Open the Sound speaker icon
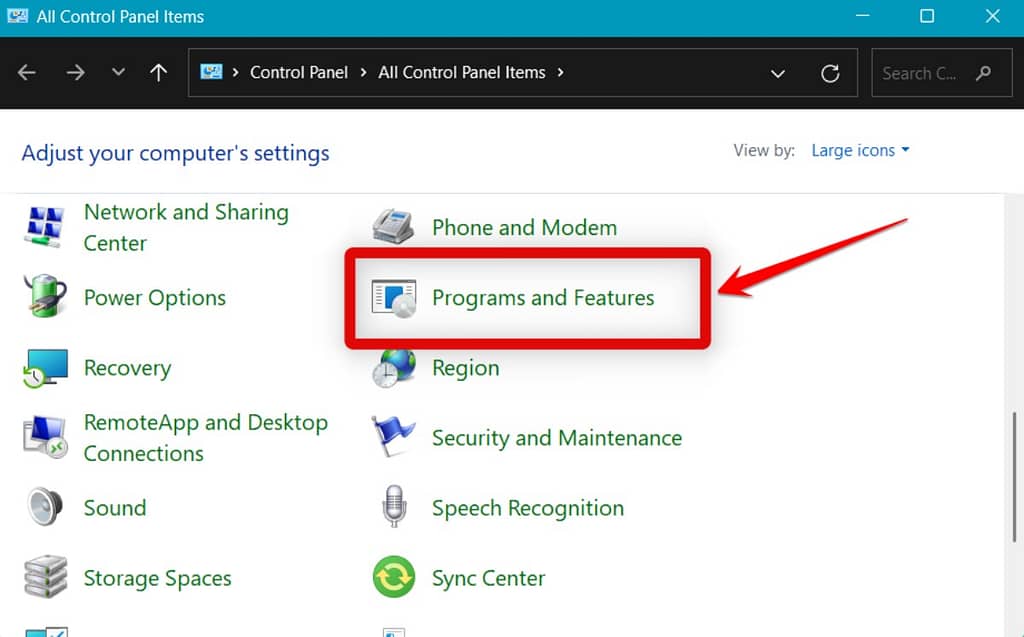 pos(45,507)
